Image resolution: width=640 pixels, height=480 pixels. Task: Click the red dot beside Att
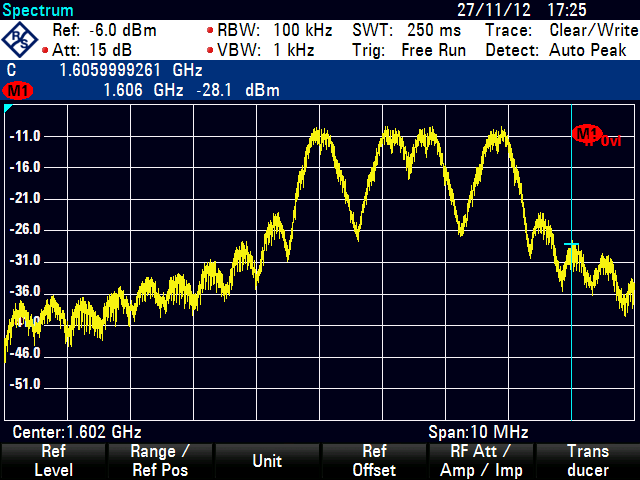(x=45, y=49)
